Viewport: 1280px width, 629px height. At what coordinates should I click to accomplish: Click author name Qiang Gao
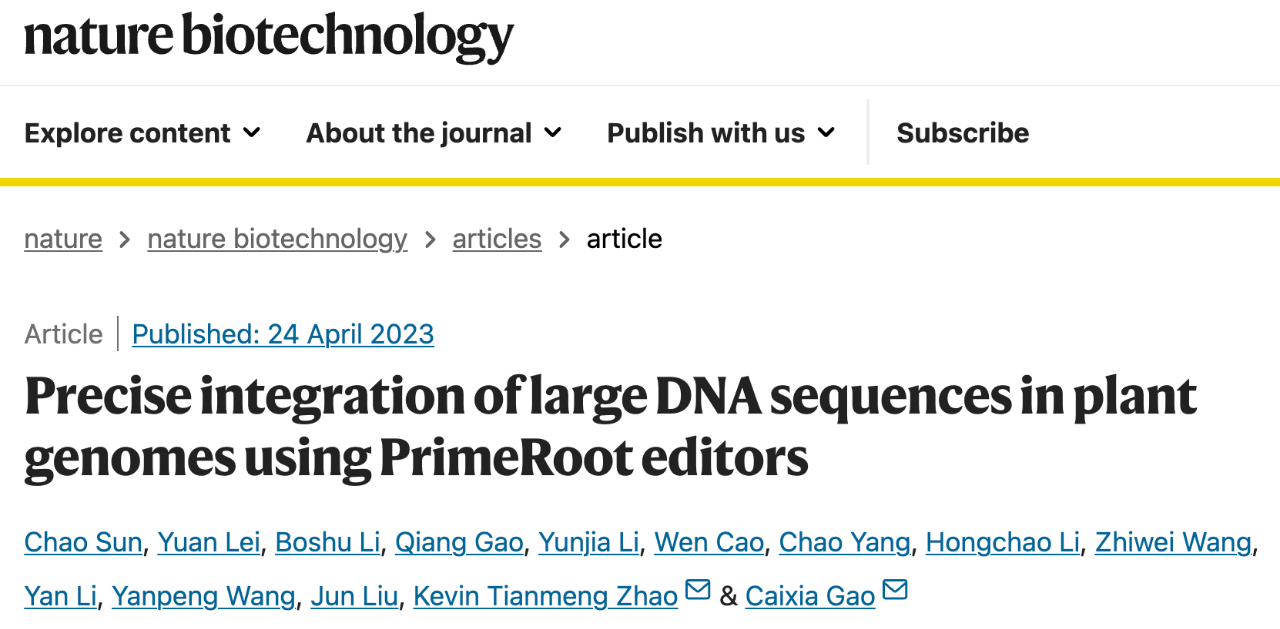pos(459,543)
